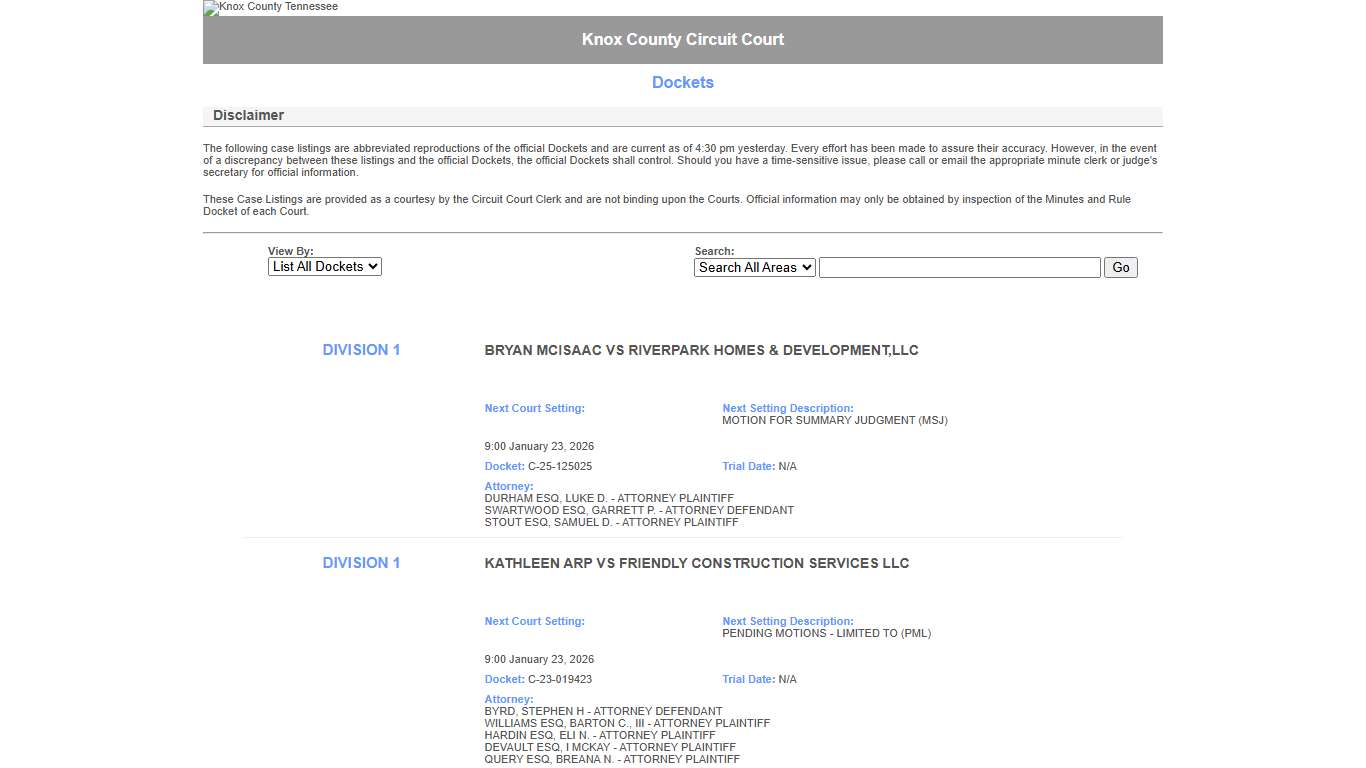Click the Knox County Circuit Court title banner
Viewport: 1366px width, 768px height.
(683, 39)
